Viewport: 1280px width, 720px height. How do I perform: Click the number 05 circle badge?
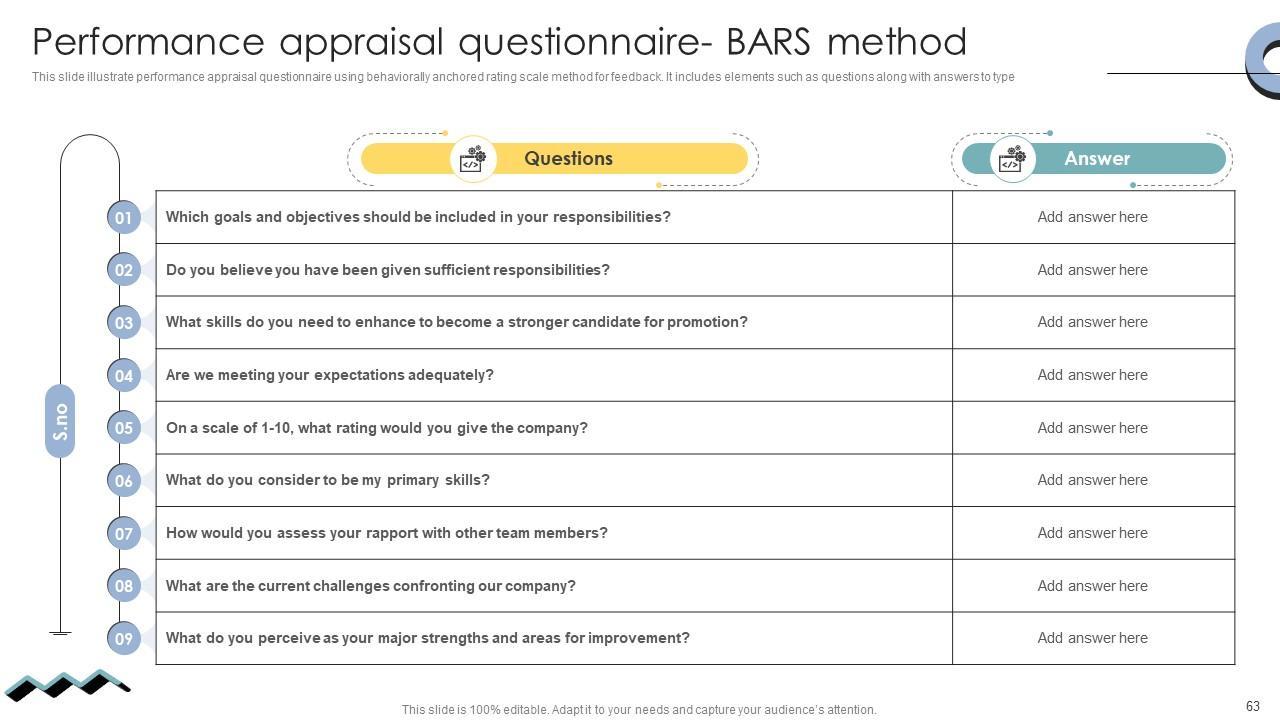click(123, 428)
